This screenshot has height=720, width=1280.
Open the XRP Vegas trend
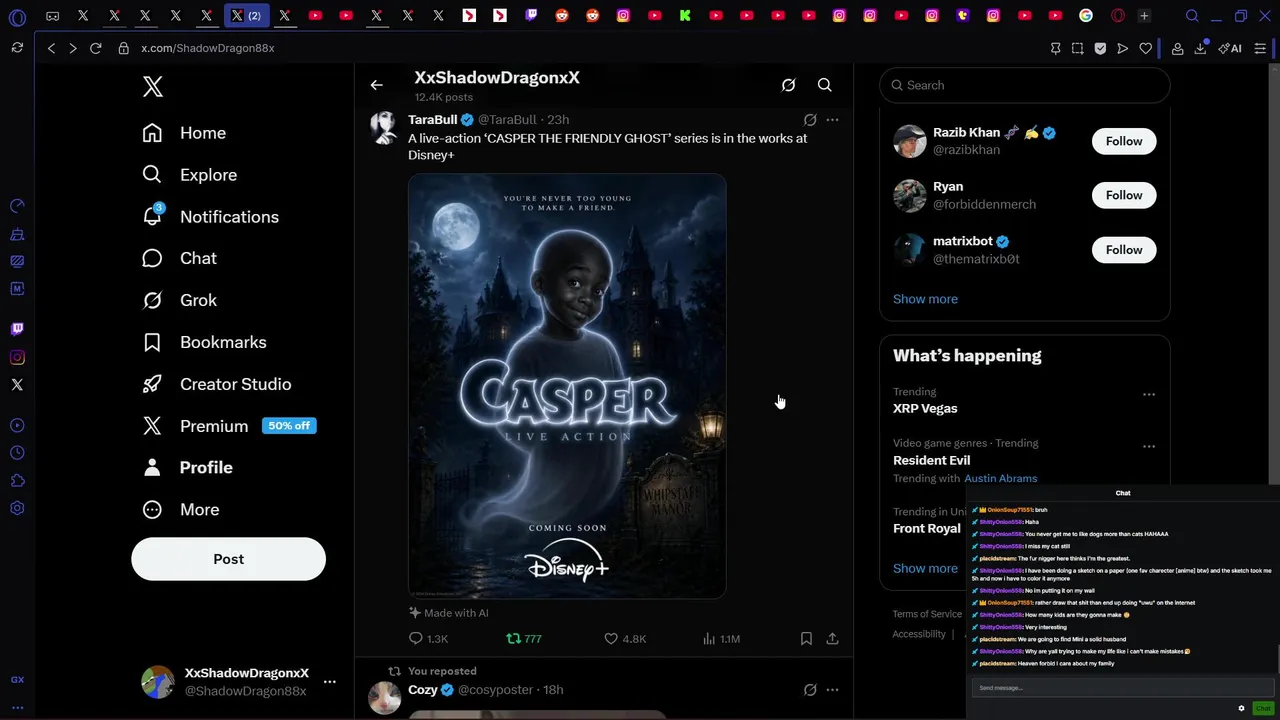click(x=925, y=408)
